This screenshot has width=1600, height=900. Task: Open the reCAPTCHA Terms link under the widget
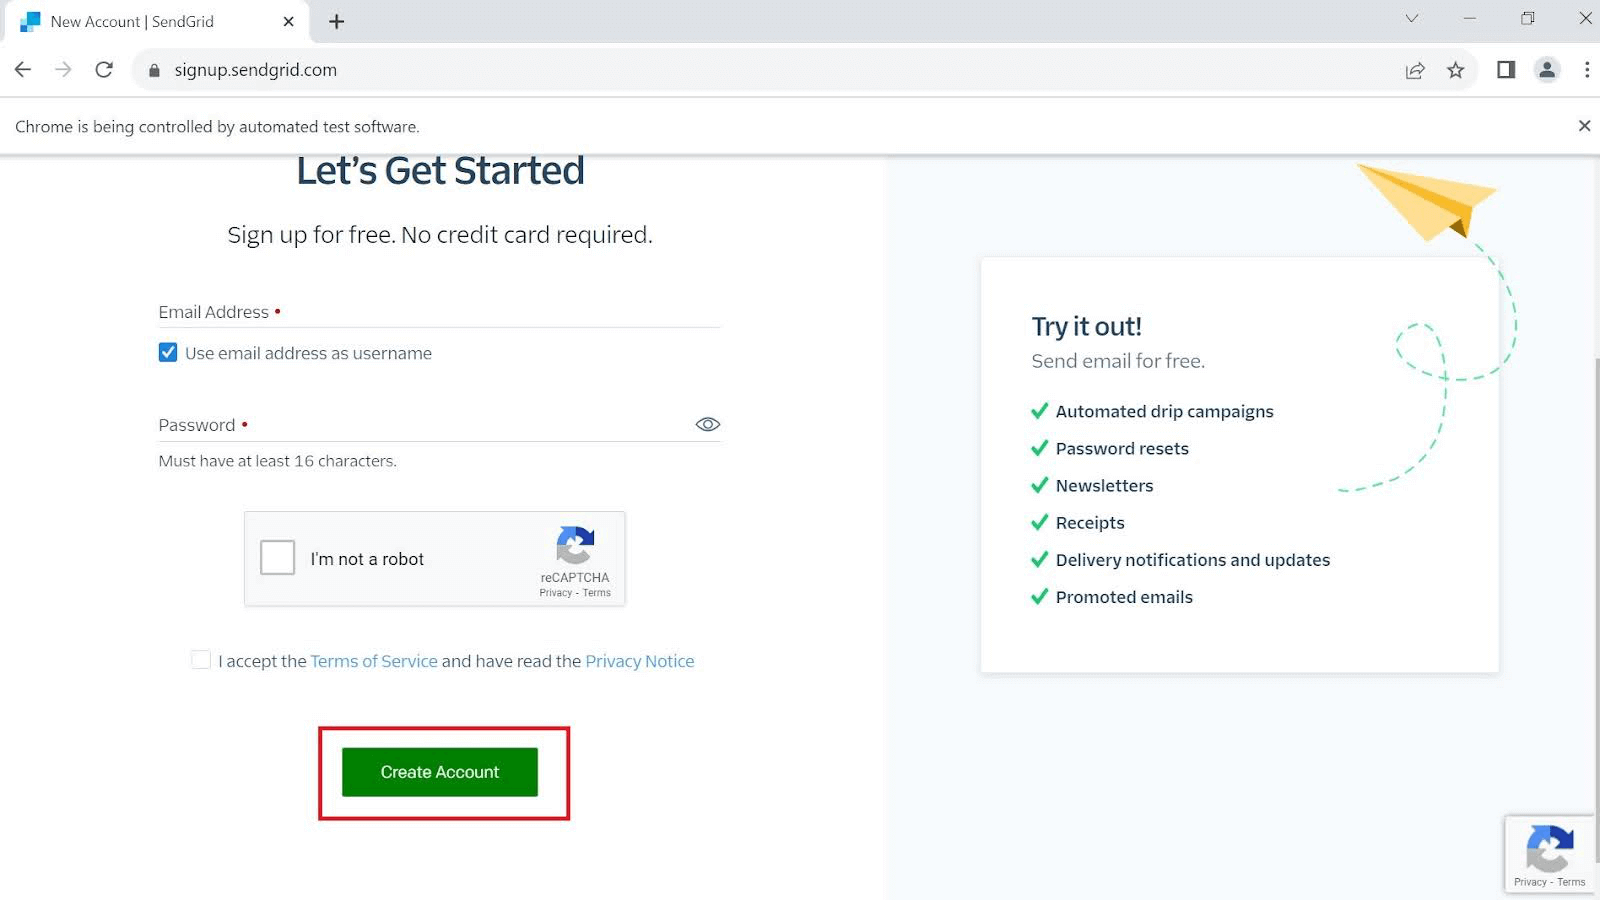point(596,592)
